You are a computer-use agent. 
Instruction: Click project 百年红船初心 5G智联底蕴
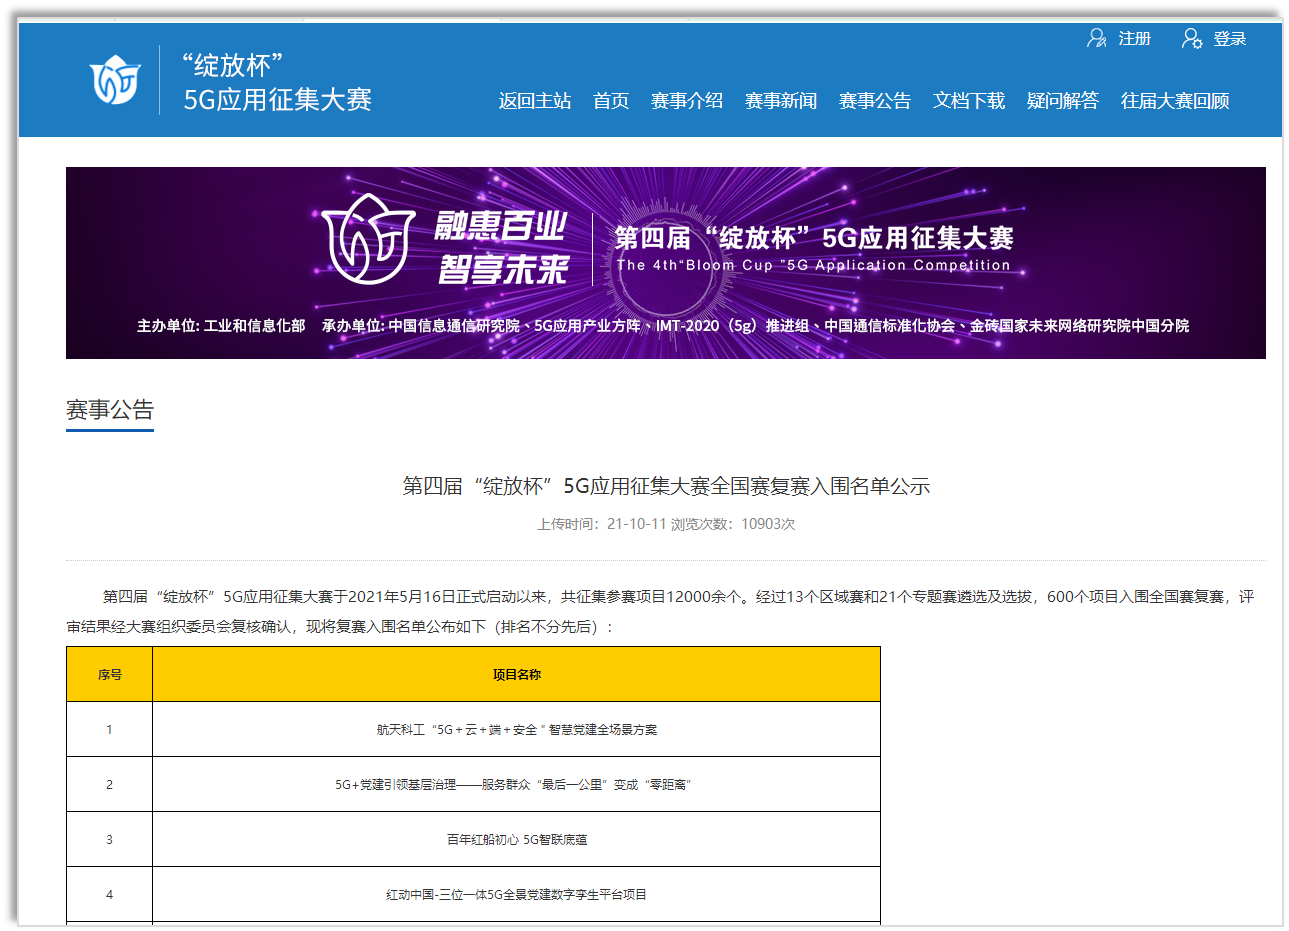click(517, 840)
